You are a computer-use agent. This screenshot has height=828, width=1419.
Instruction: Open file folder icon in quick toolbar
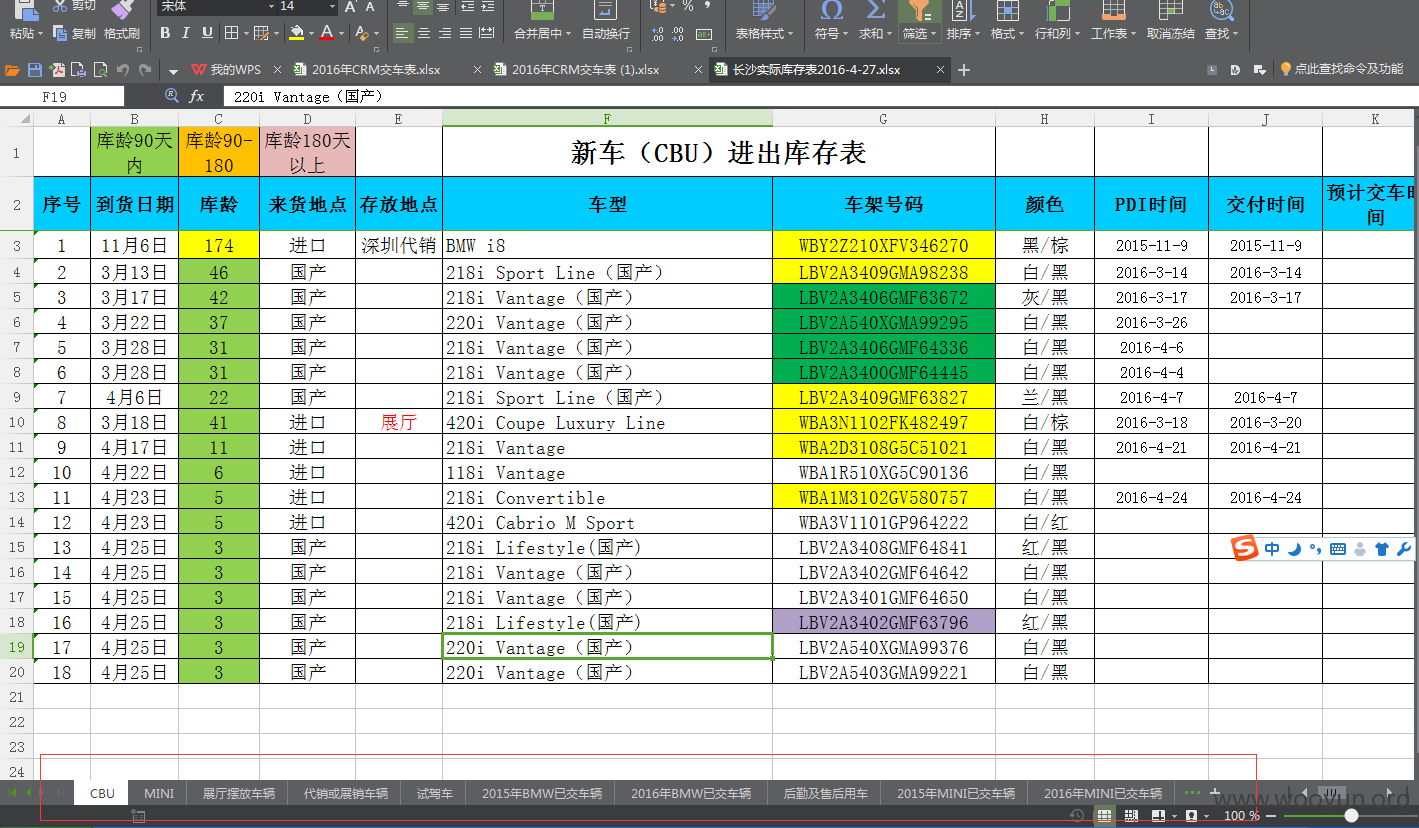[x=12, y=70]
